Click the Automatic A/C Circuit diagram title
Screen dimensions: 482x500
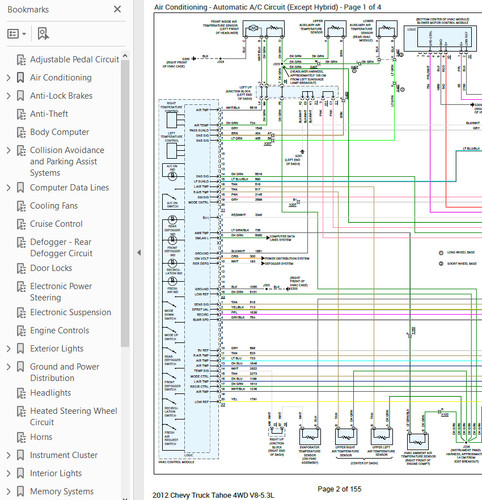267,7
